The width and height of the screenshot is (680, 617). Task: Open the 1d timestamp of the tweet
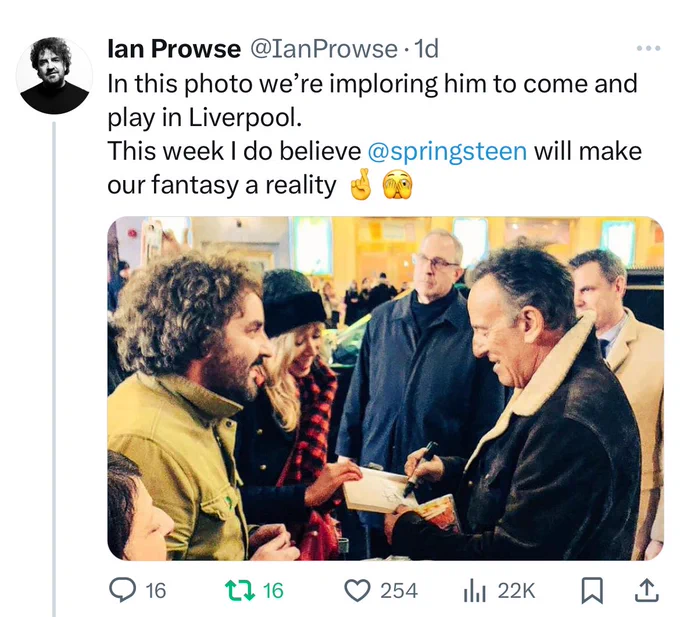coord(426,49)
